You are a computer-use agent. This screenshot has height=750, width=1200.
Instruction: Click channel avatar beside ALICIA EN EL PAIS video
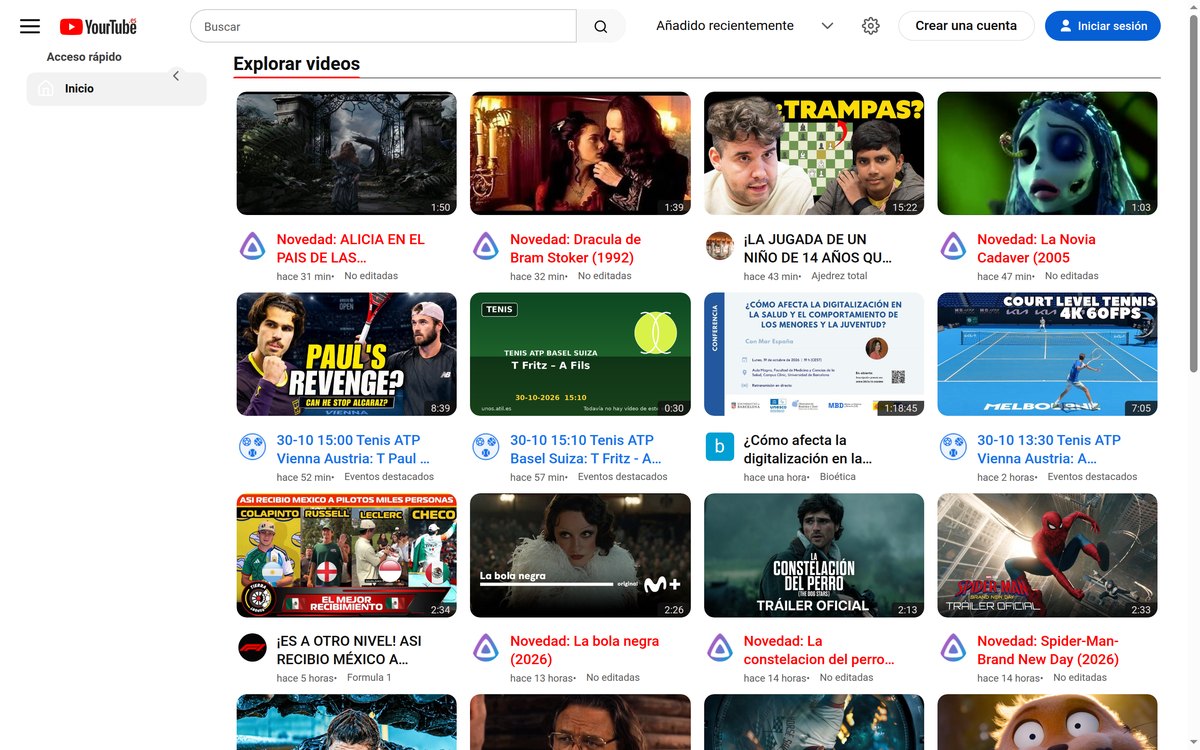click(253, 246)
